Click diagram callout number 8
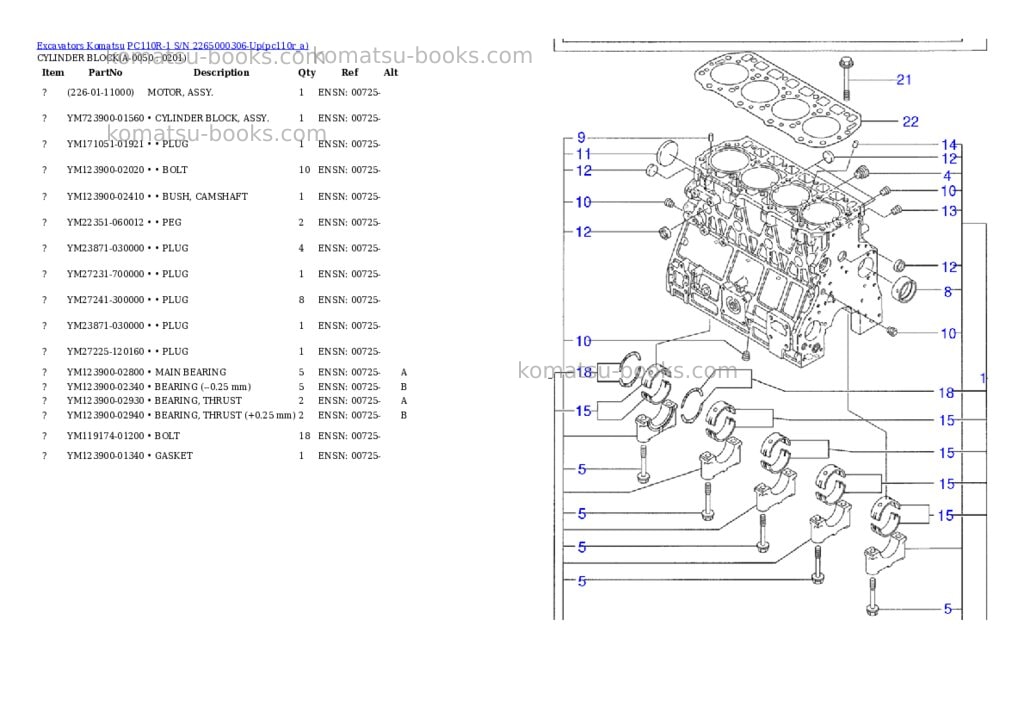 click(948, 292)
